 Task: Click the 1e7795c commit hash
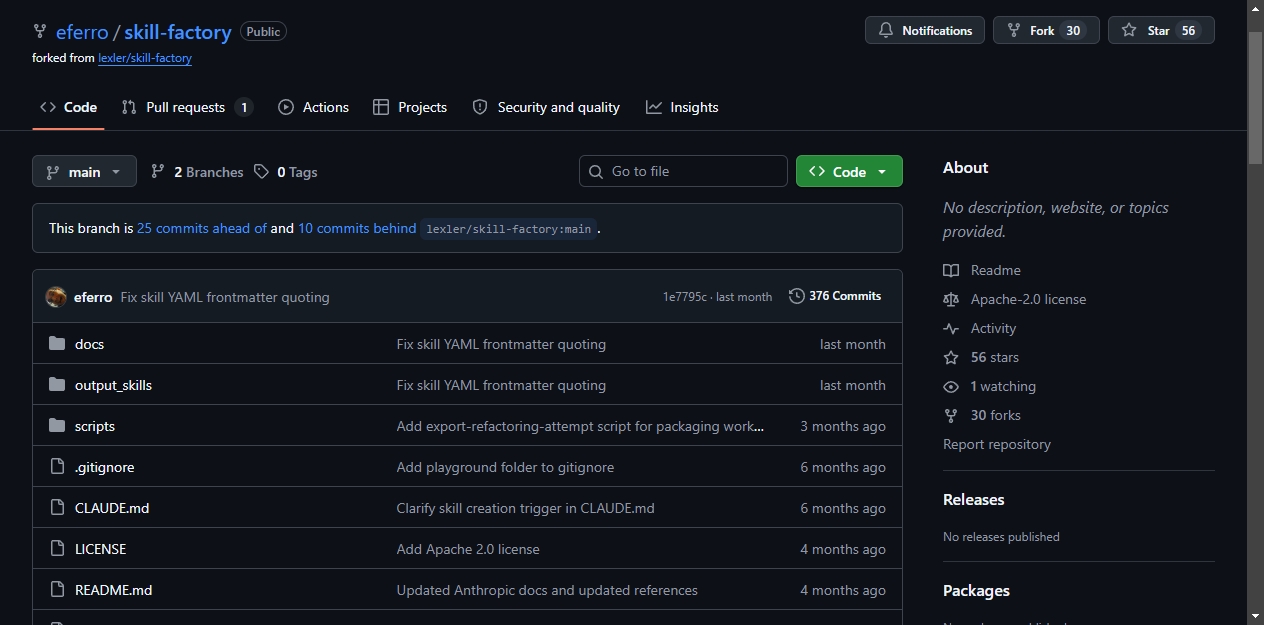point(684,297)
